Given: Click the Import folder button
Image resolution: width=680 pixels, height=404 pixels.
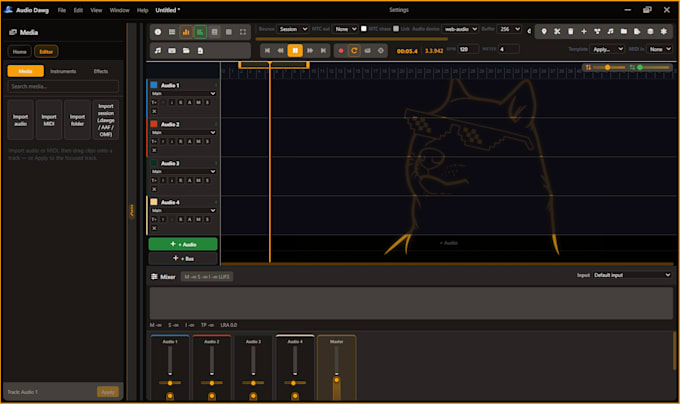Looking at the screenshot, I should [77, 120].
